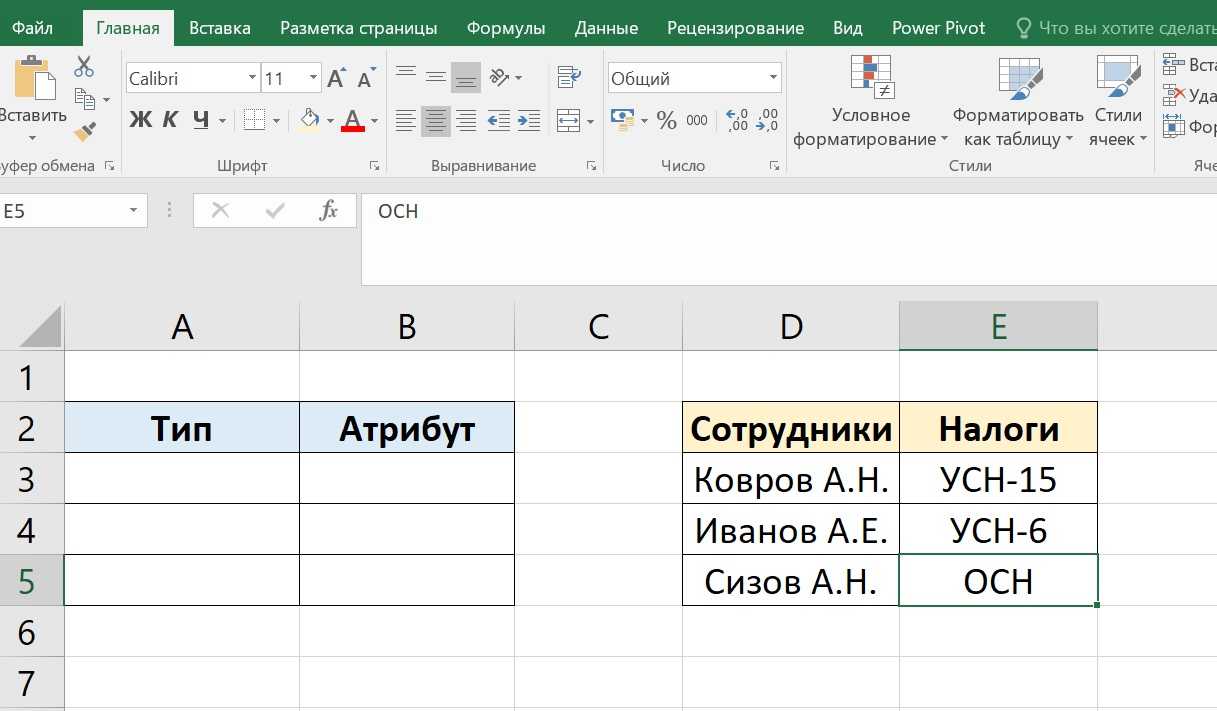Expand the Общий number format dropdown
The height and width of the screenshot is (711, 1217).
[773, 78]
